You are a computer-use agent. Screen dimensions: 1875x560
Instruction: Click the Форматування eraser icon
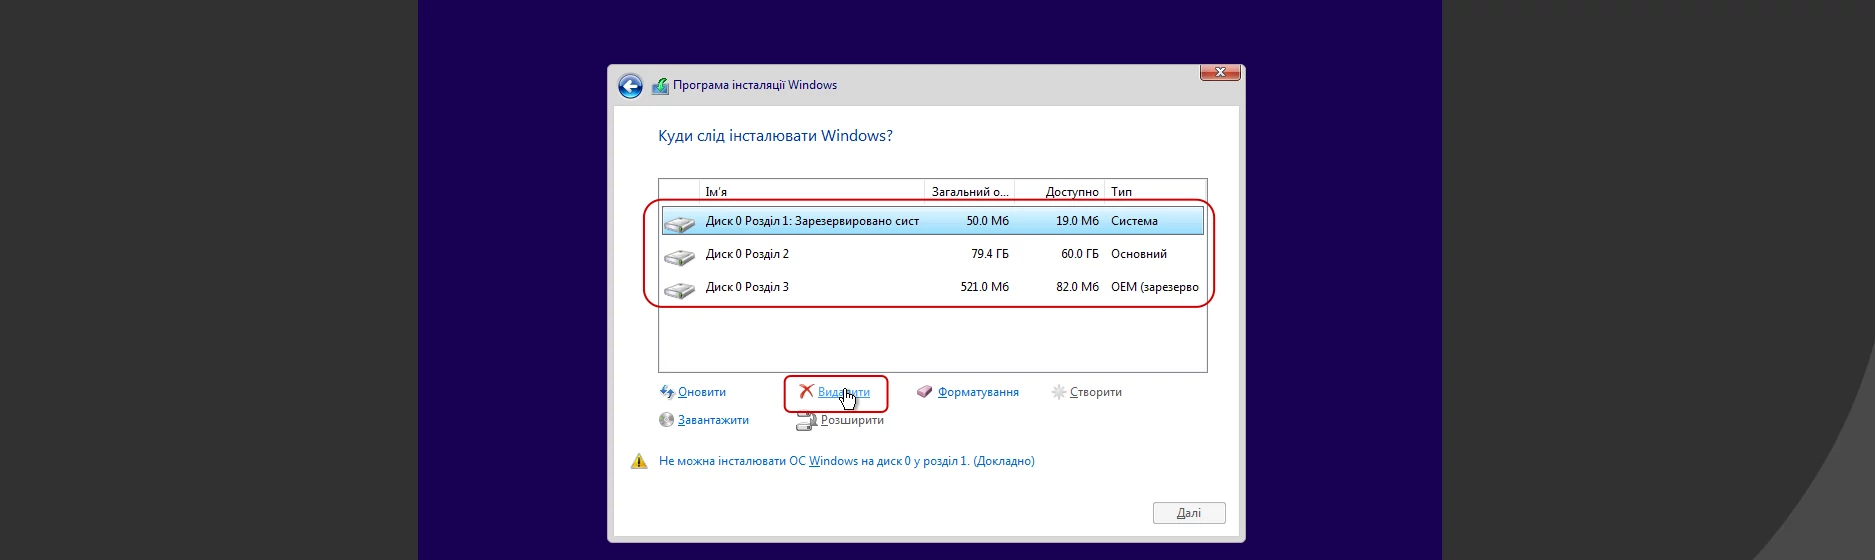tap(925, 392)
